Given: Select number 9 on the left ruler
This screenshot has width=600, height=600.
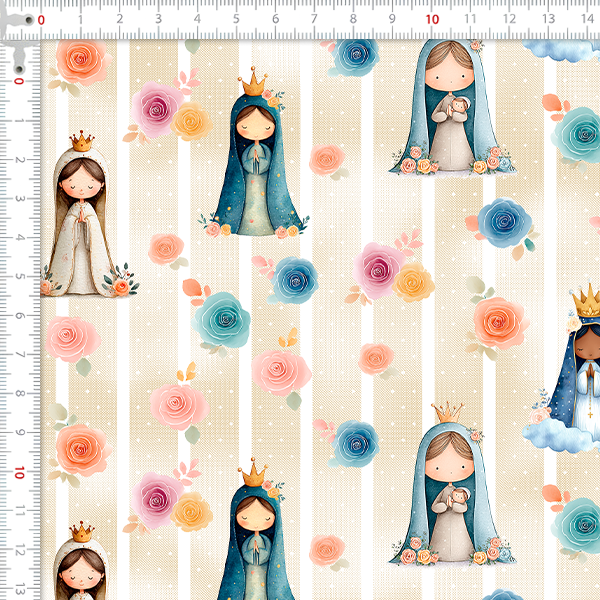Looking at the screenshot, I should (x=19, y=432).
